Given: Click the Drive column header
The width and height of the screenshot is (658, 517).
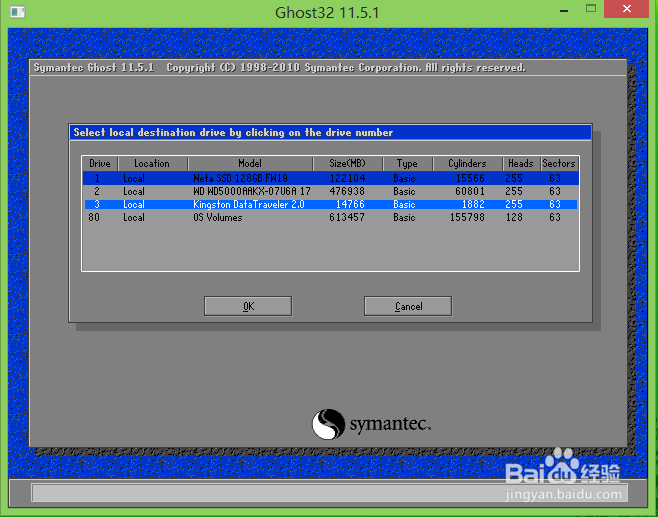Looking at the screenshot, I should pyautogui.click(x=100, y=164).
